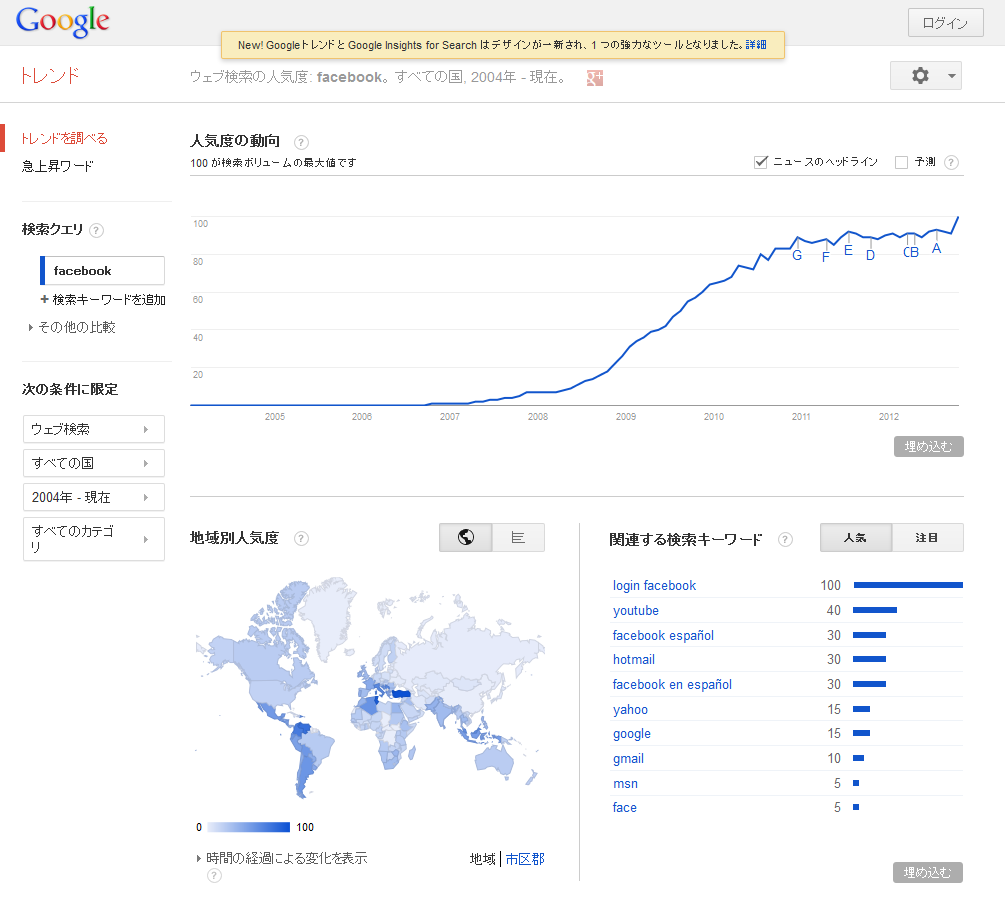Open dropdown arrow next to gear icon

(x=952, y=76)
